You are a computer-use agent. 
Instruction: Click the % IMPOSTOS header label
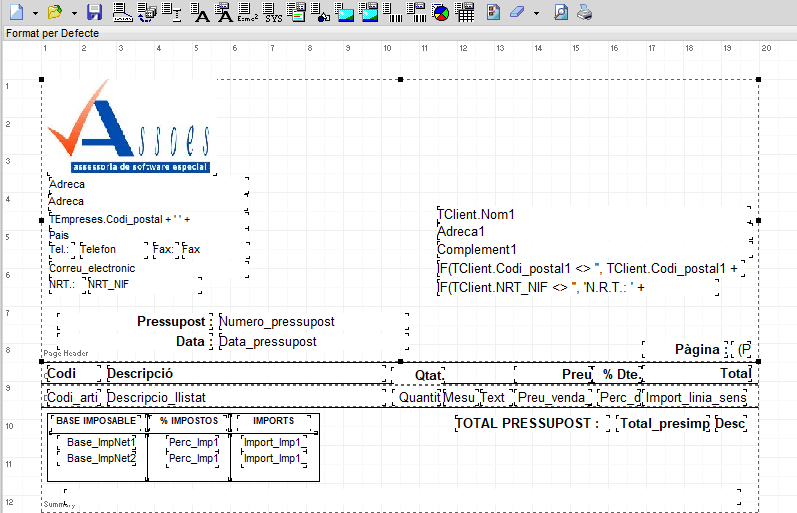[189, 421]
